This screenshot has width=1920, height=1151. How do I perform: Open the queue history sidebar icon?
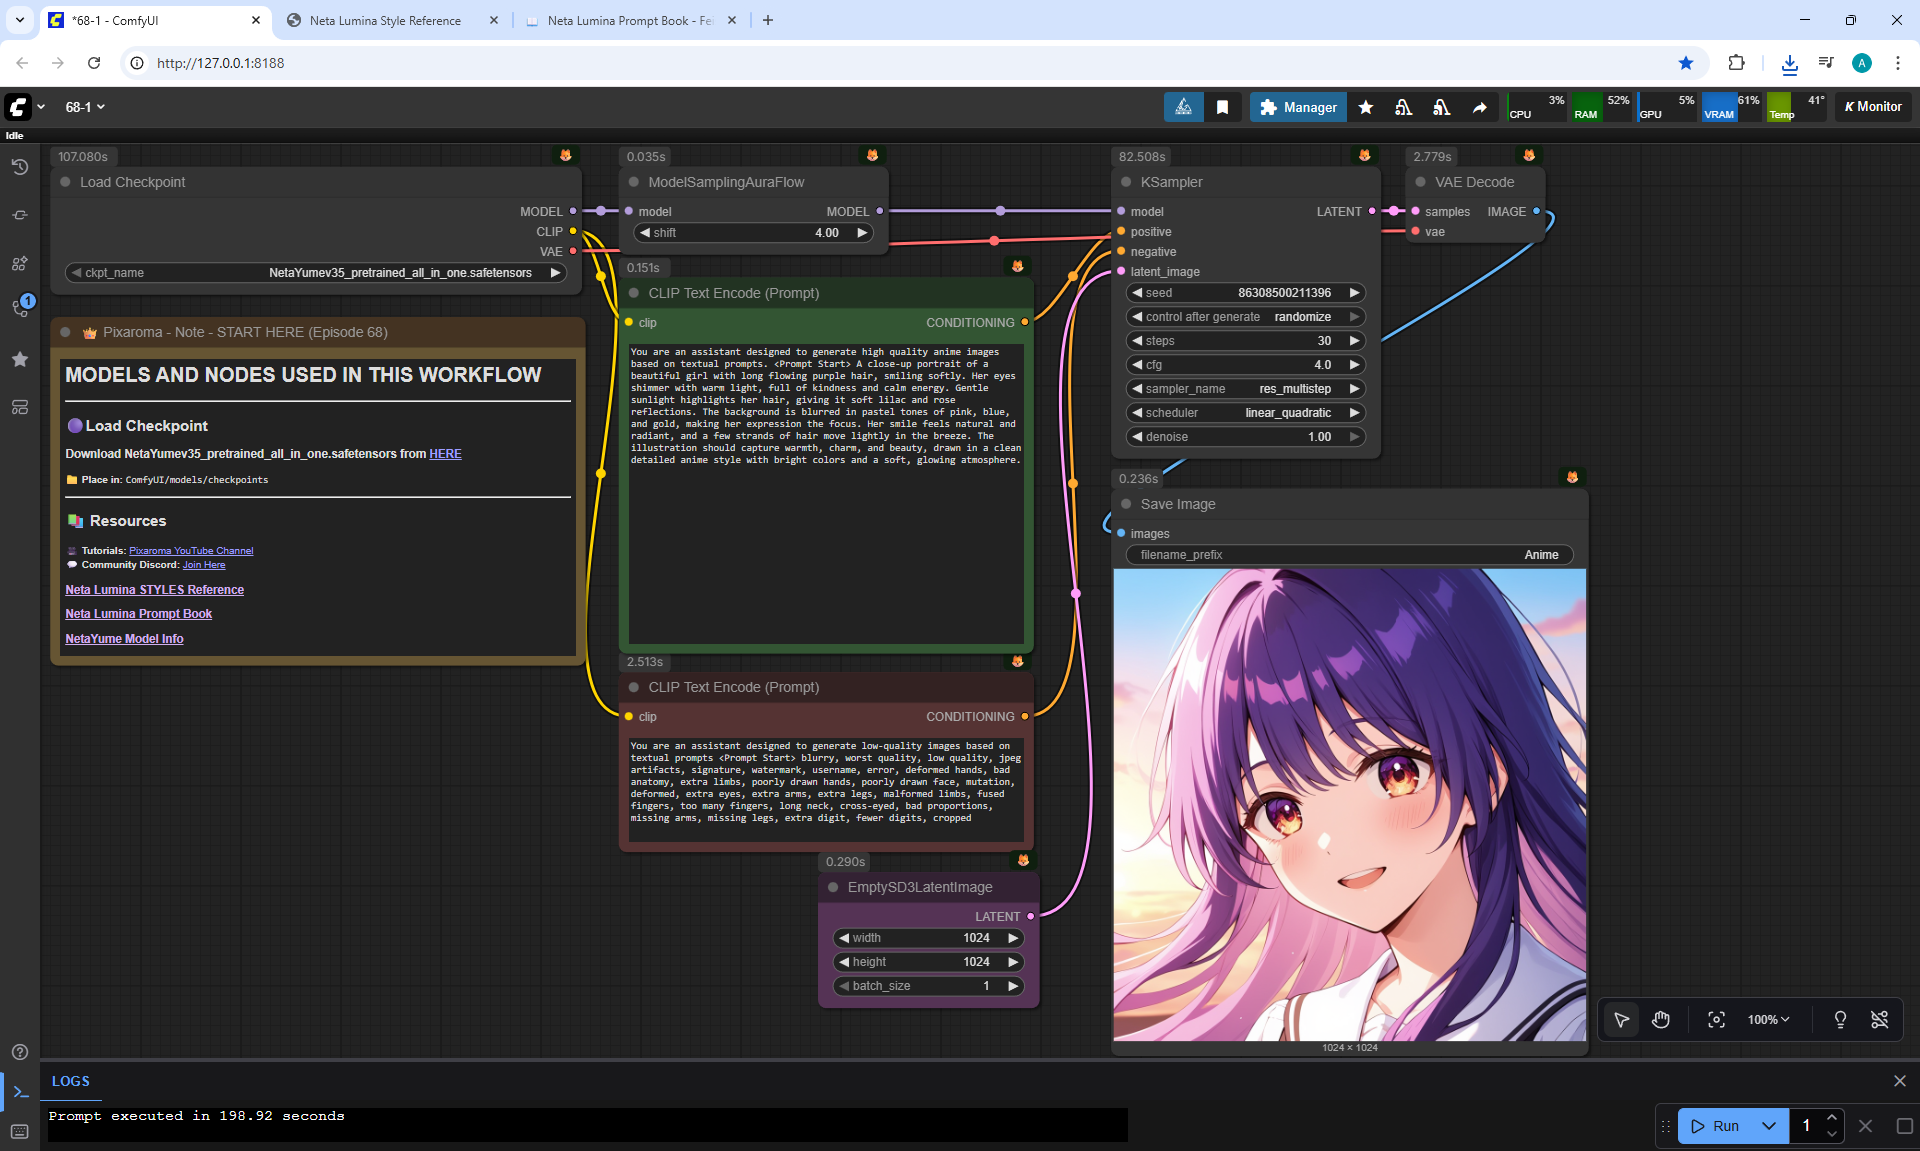19,167
